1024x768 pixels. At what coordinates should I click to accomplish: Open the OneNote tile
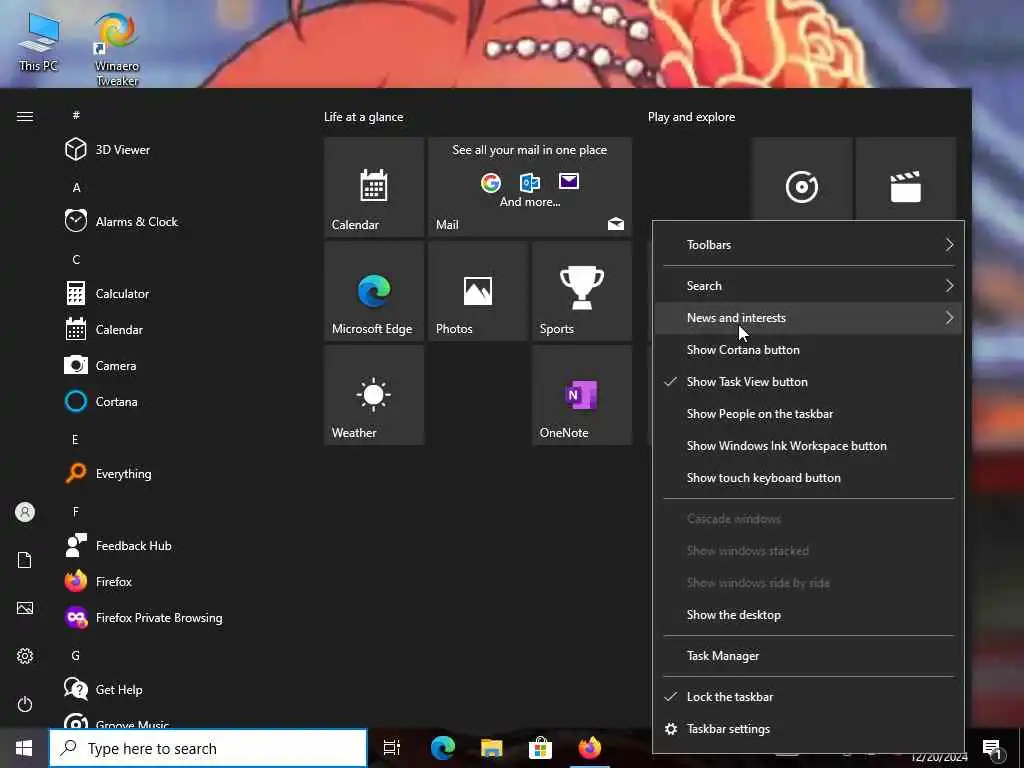[x=582, y=395]
